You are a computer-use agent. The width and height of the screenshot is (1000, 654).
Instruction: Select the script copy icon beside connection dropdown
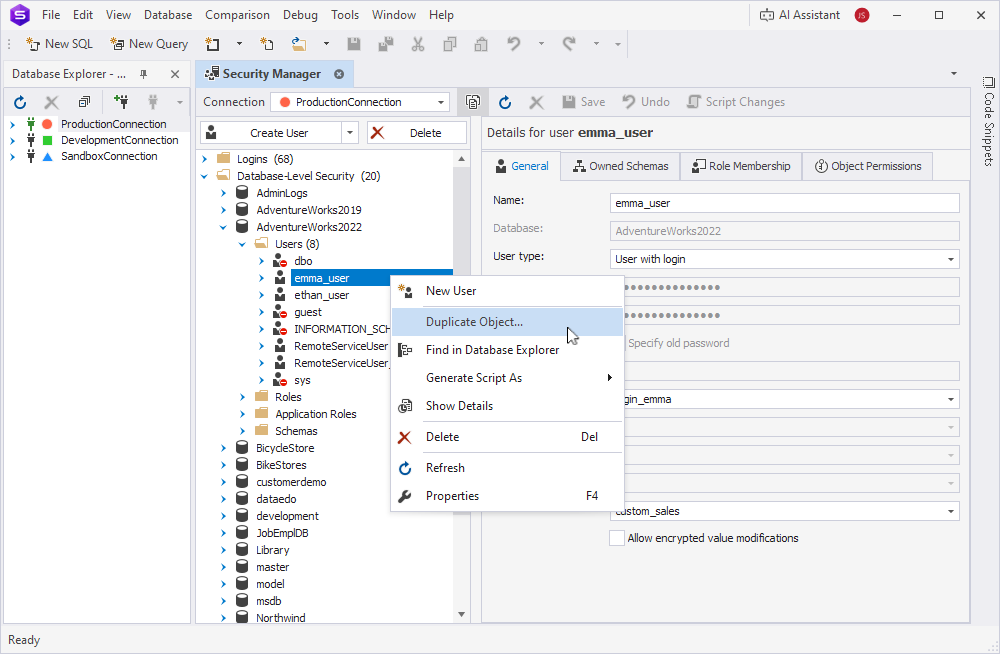pos(472,101)
